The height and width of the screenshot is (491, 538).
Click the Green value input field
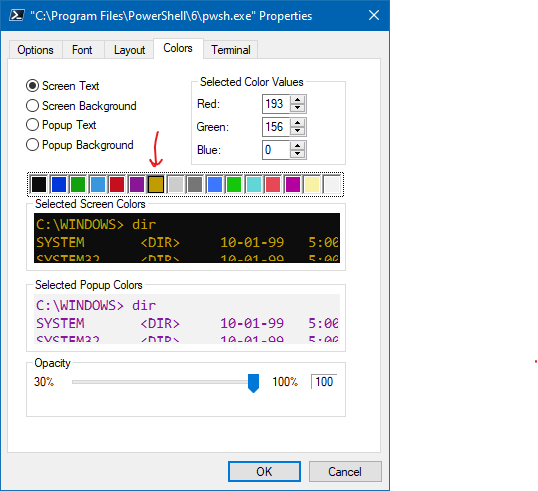pyautogui.click(x=276, y=127)
